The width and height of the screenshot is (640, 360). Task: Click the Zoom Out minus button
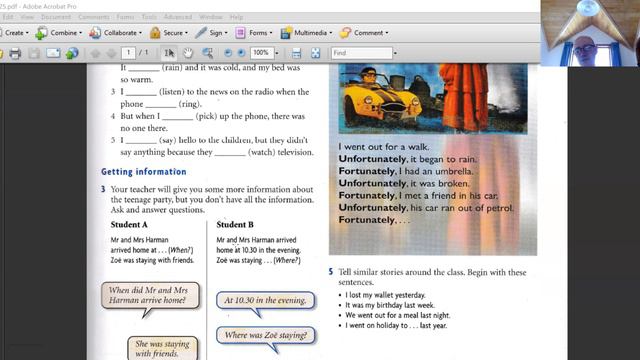click(x=228, y=53)
